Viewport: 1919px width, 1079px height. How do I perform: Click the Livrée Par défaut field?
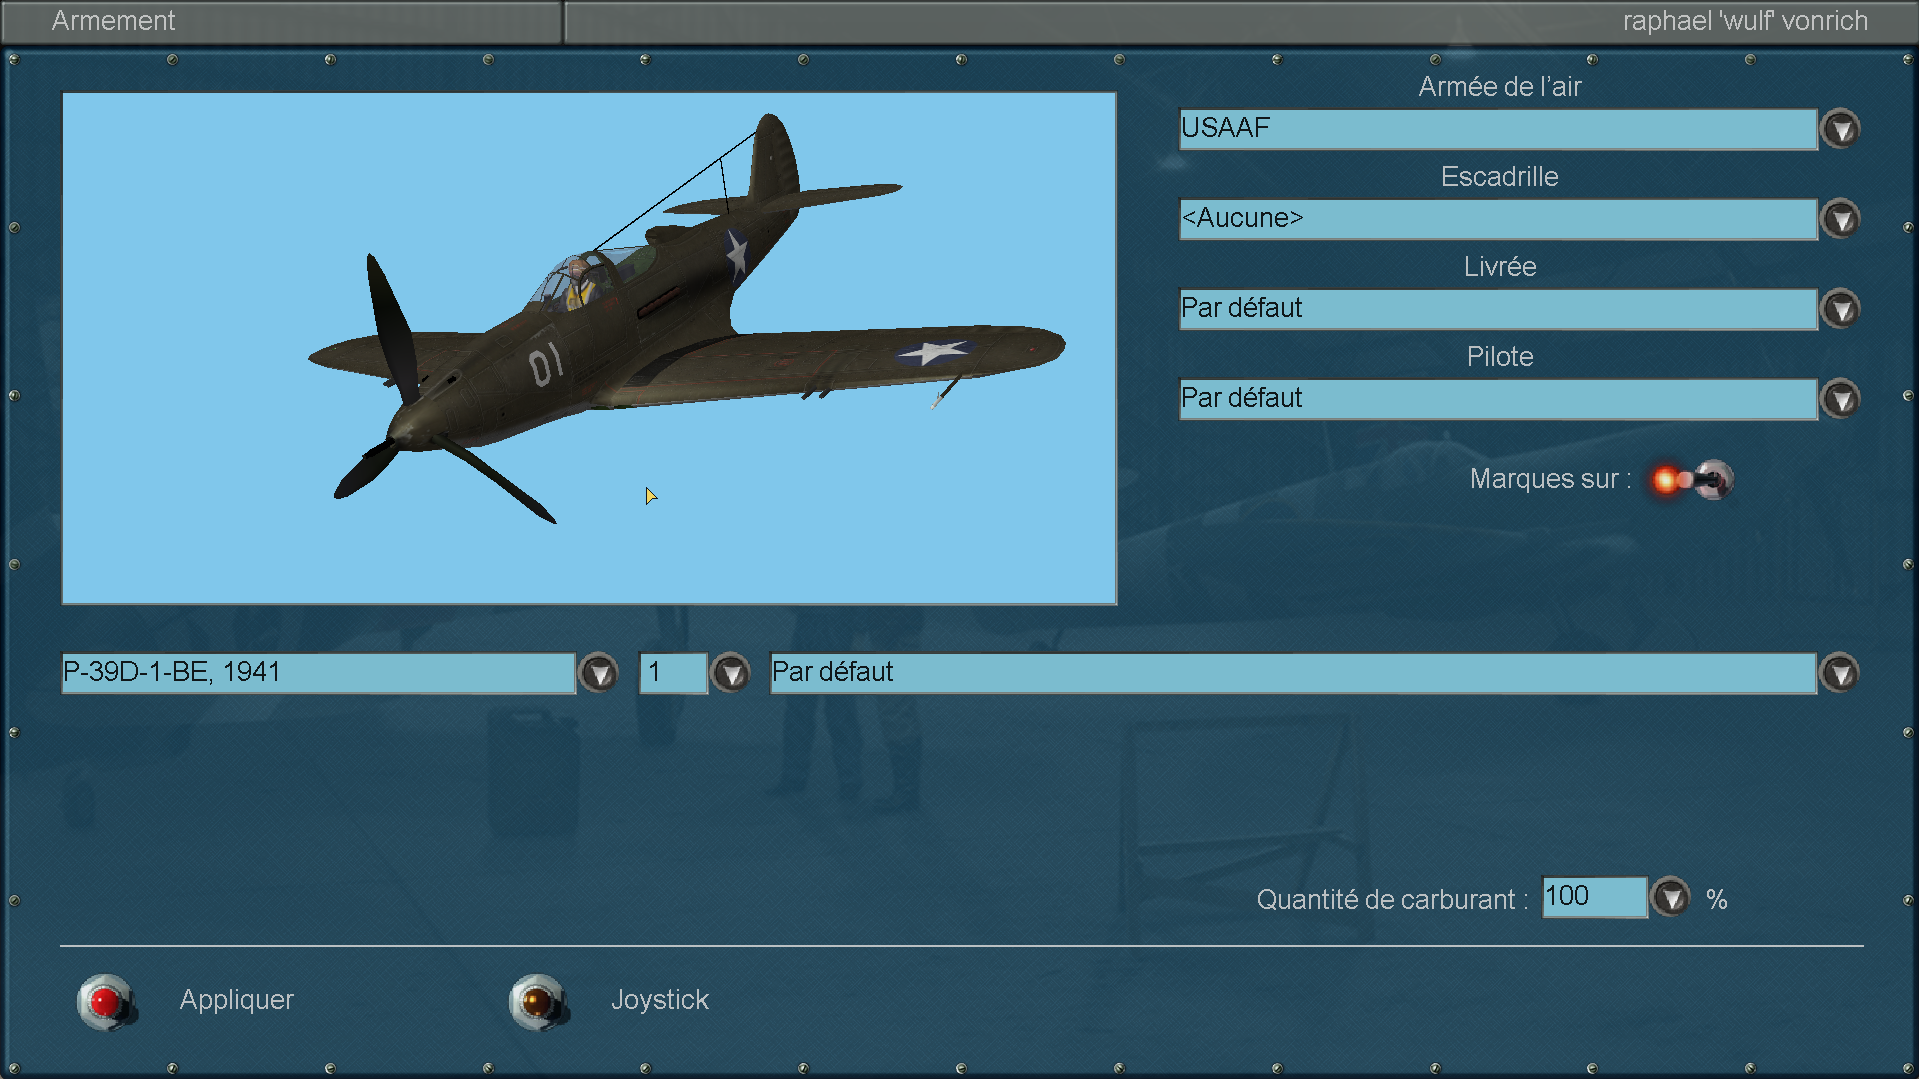tap(1498, 309)
